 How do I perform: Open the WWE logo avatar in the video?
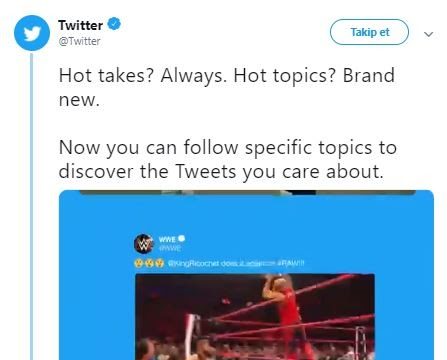[144, 244]
